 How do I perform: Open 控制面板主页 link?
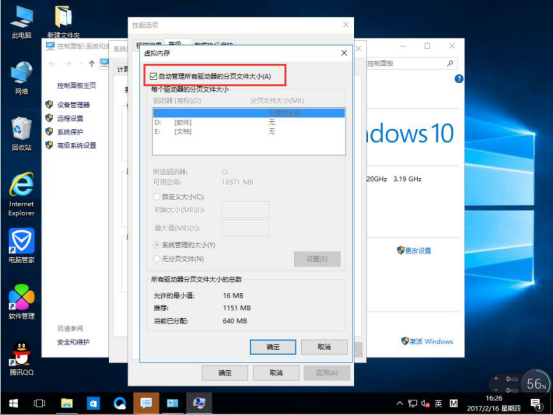point(77,85)
